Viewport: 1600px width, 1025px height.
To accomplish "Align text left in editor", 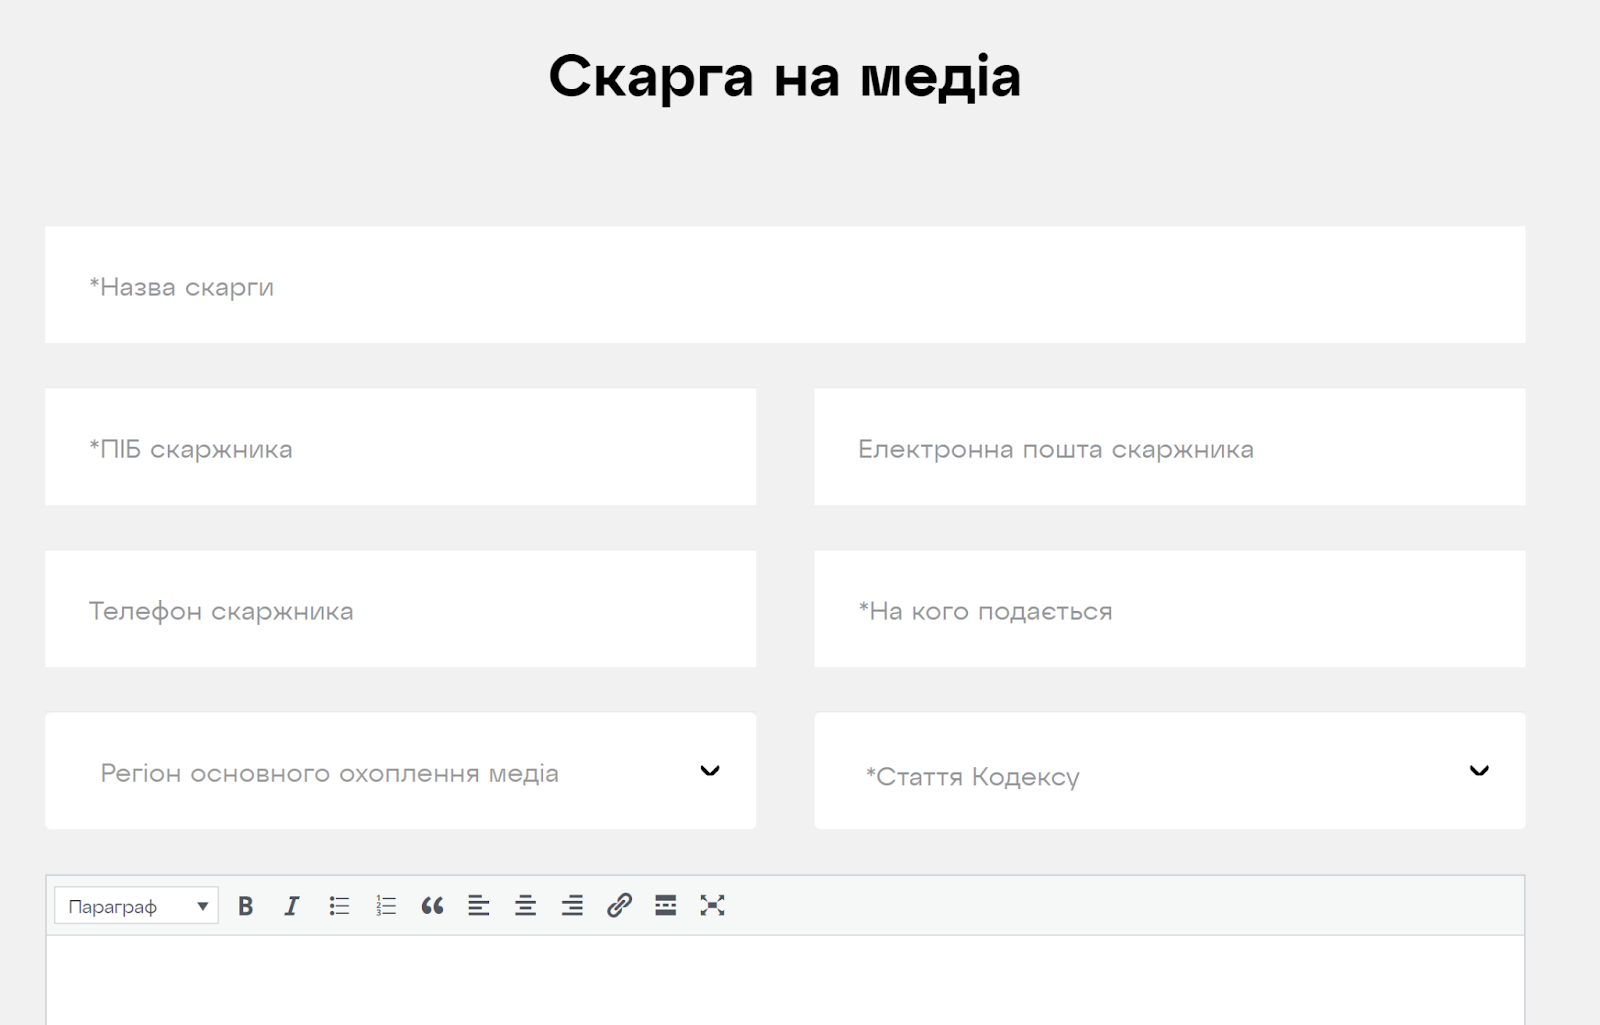I will (479, 906).
